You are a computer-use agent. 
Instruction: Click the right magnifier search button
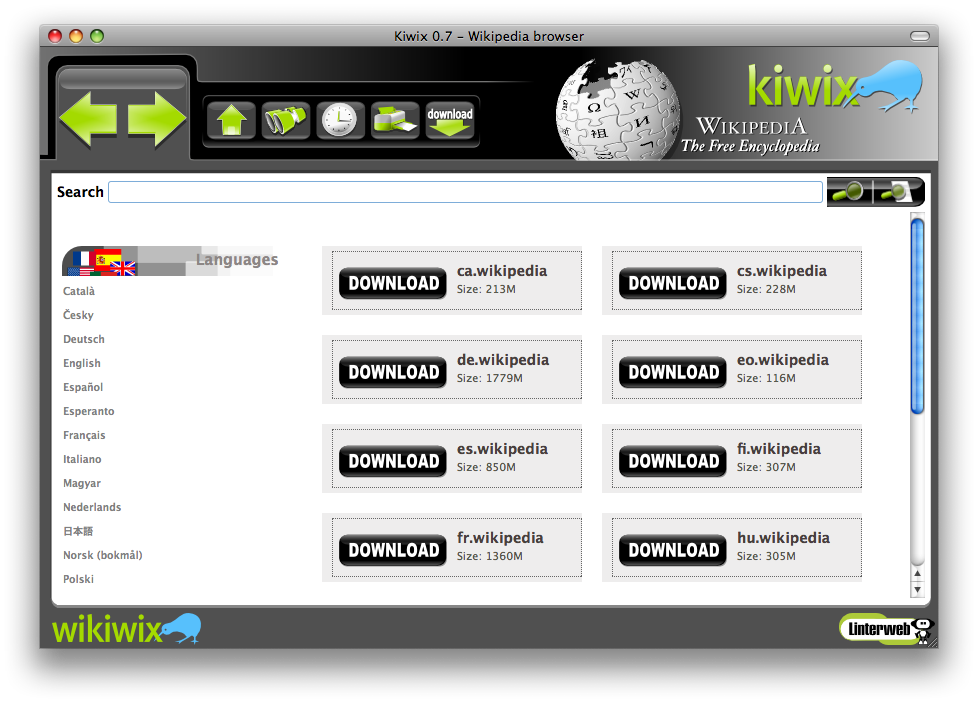(898, 192)
